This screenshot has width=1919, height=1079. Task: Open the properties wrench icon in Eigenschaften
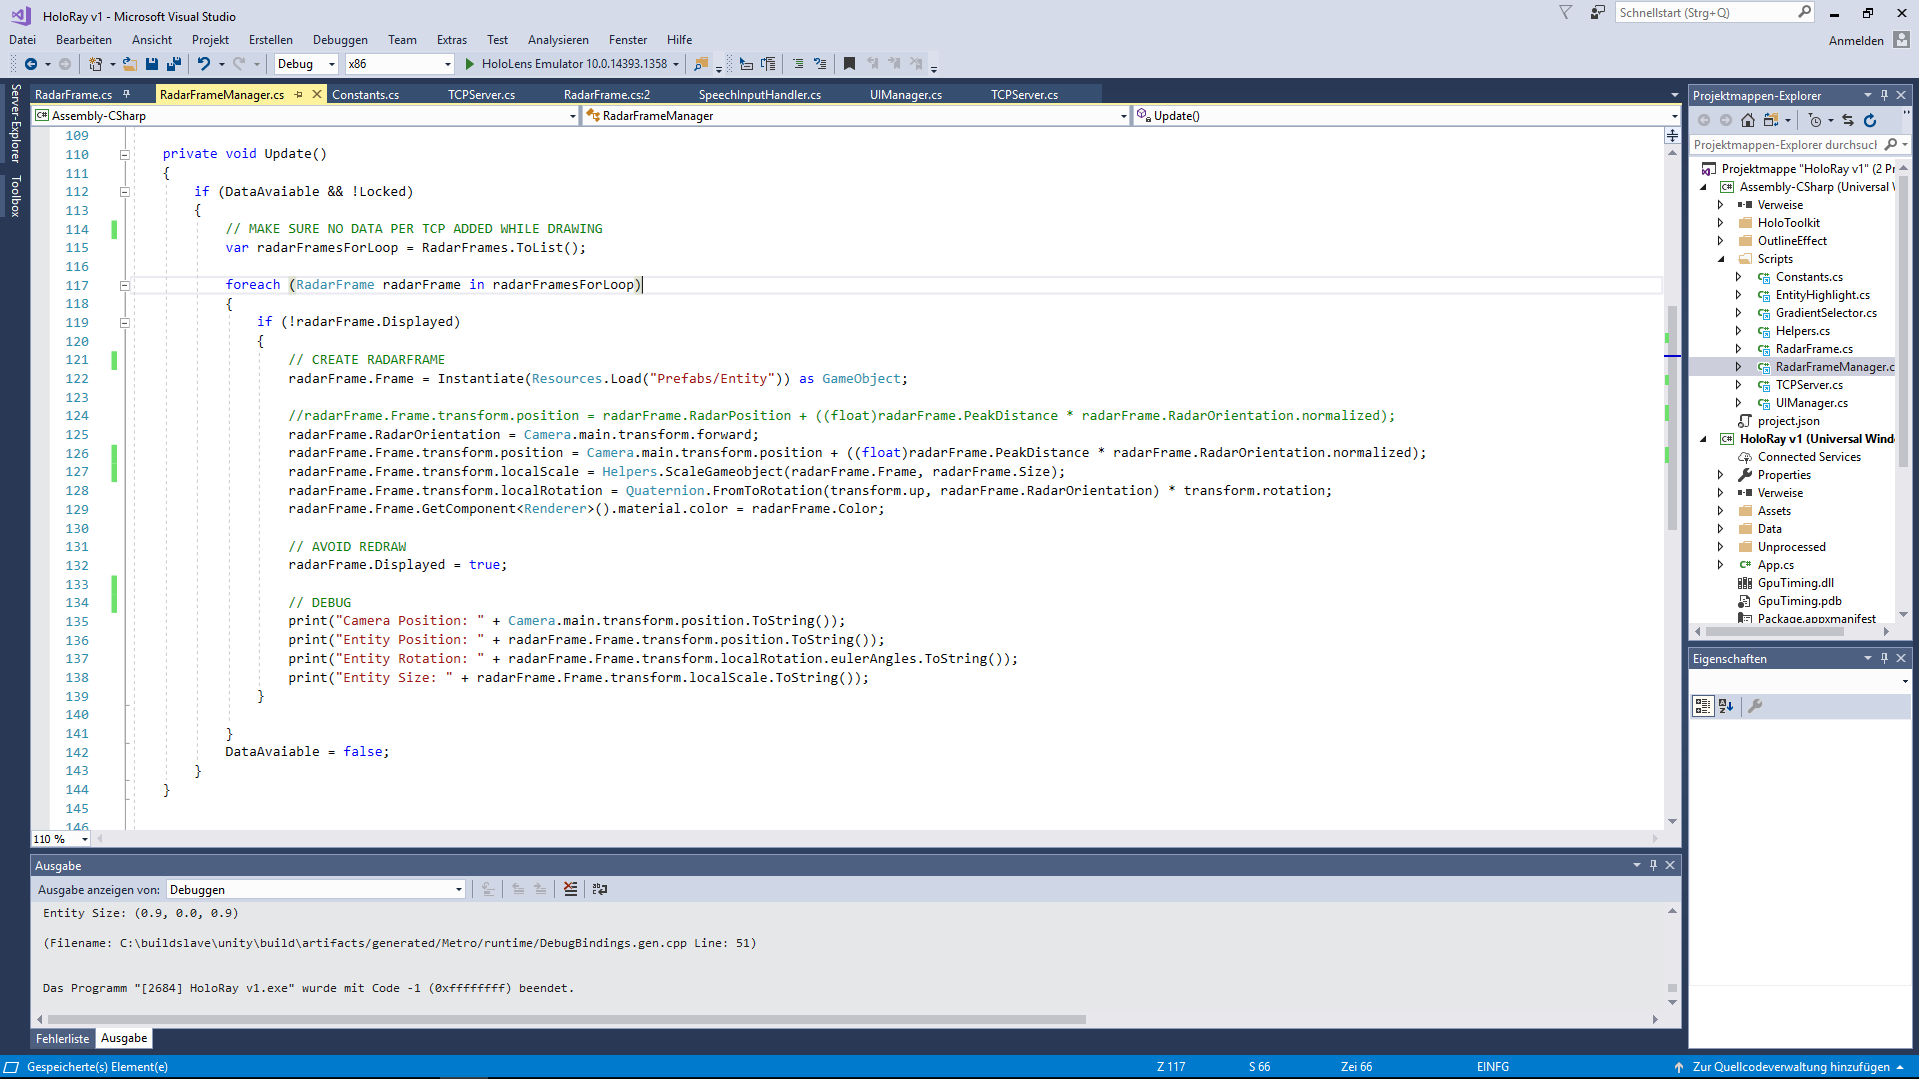(x=1755, y=706)
